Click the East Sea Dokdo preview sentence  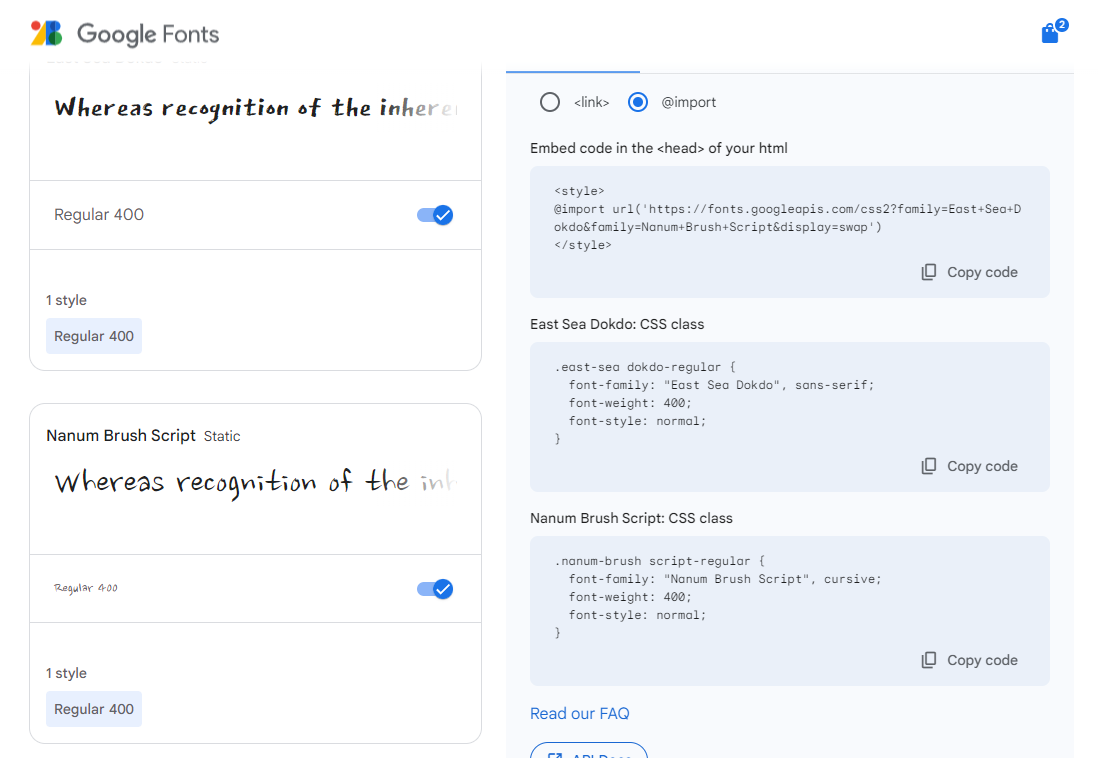point(256,109)
